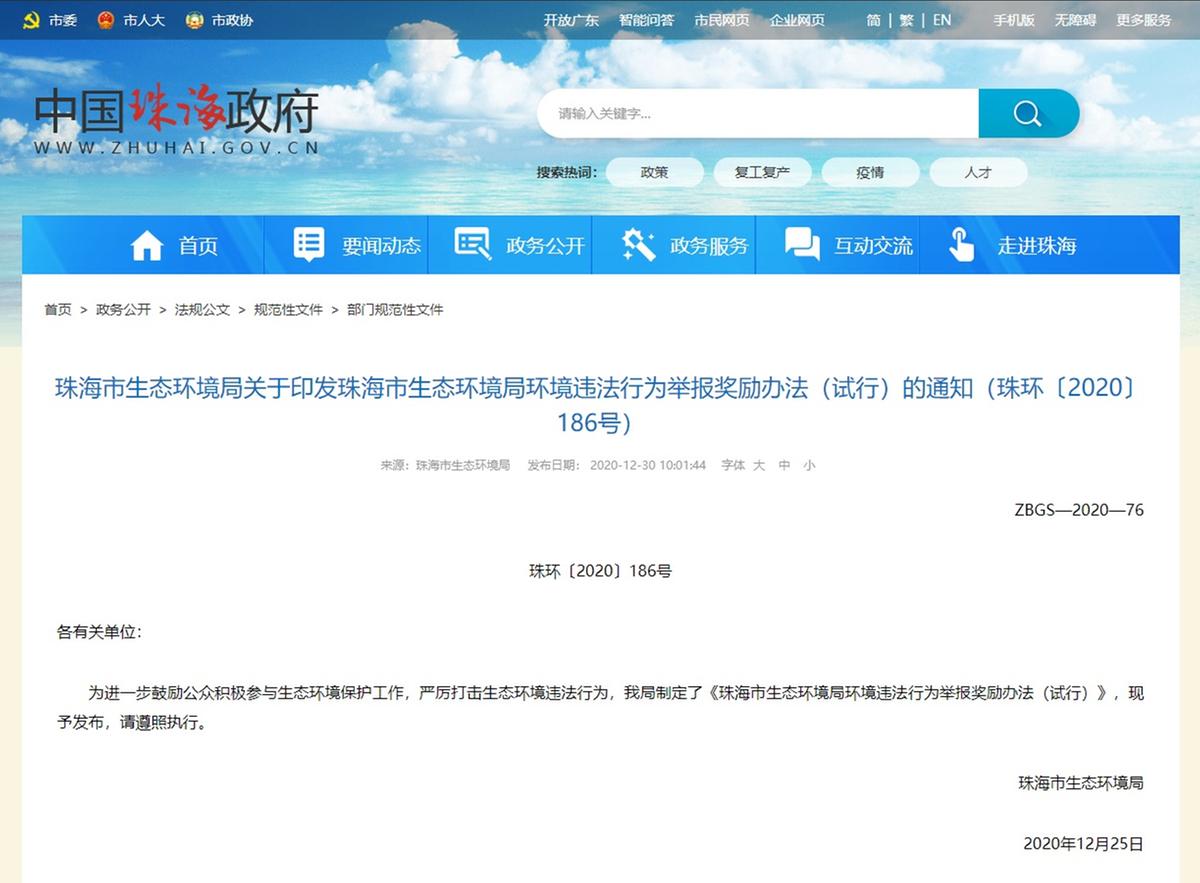
Task: Open 要闻动态 navigation item
Action: (x=381, y=246)
